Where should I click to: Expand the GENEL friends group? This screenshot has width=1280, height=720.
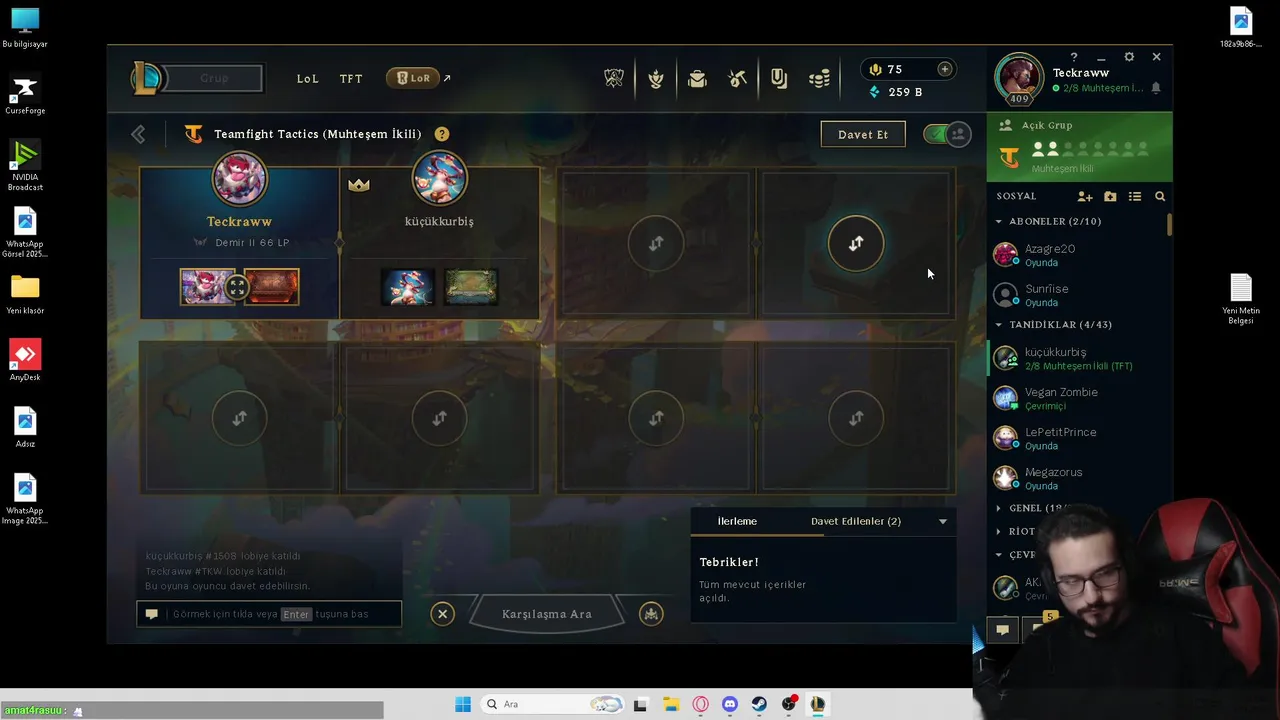coord(998,508)
